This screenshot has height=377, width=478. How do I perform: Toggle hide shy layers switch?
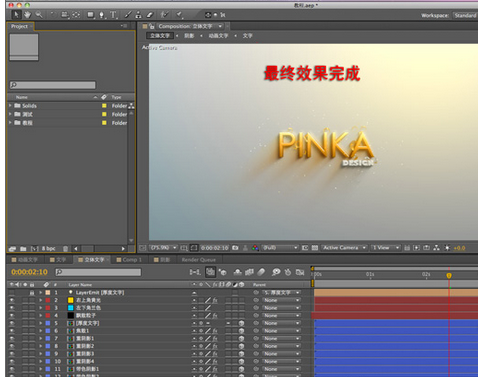(x=237, y=272)
